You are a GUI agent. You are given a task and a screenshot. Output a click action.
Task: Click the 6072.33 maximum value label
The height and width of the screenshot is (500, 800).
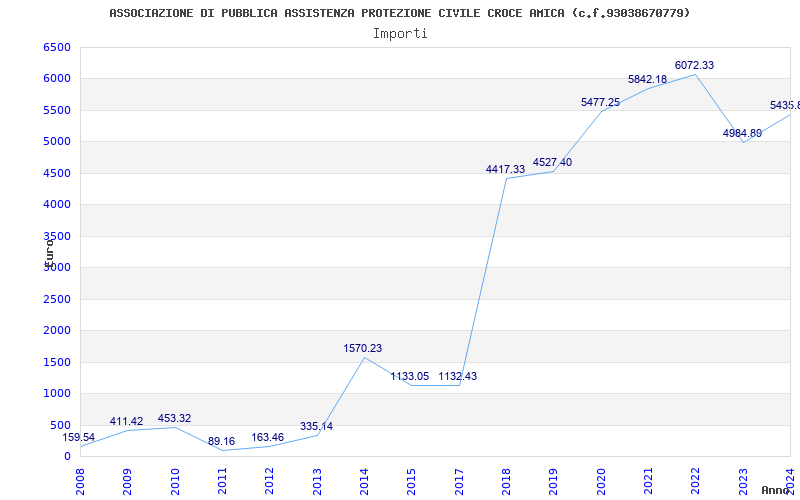[x=694, y=65]
